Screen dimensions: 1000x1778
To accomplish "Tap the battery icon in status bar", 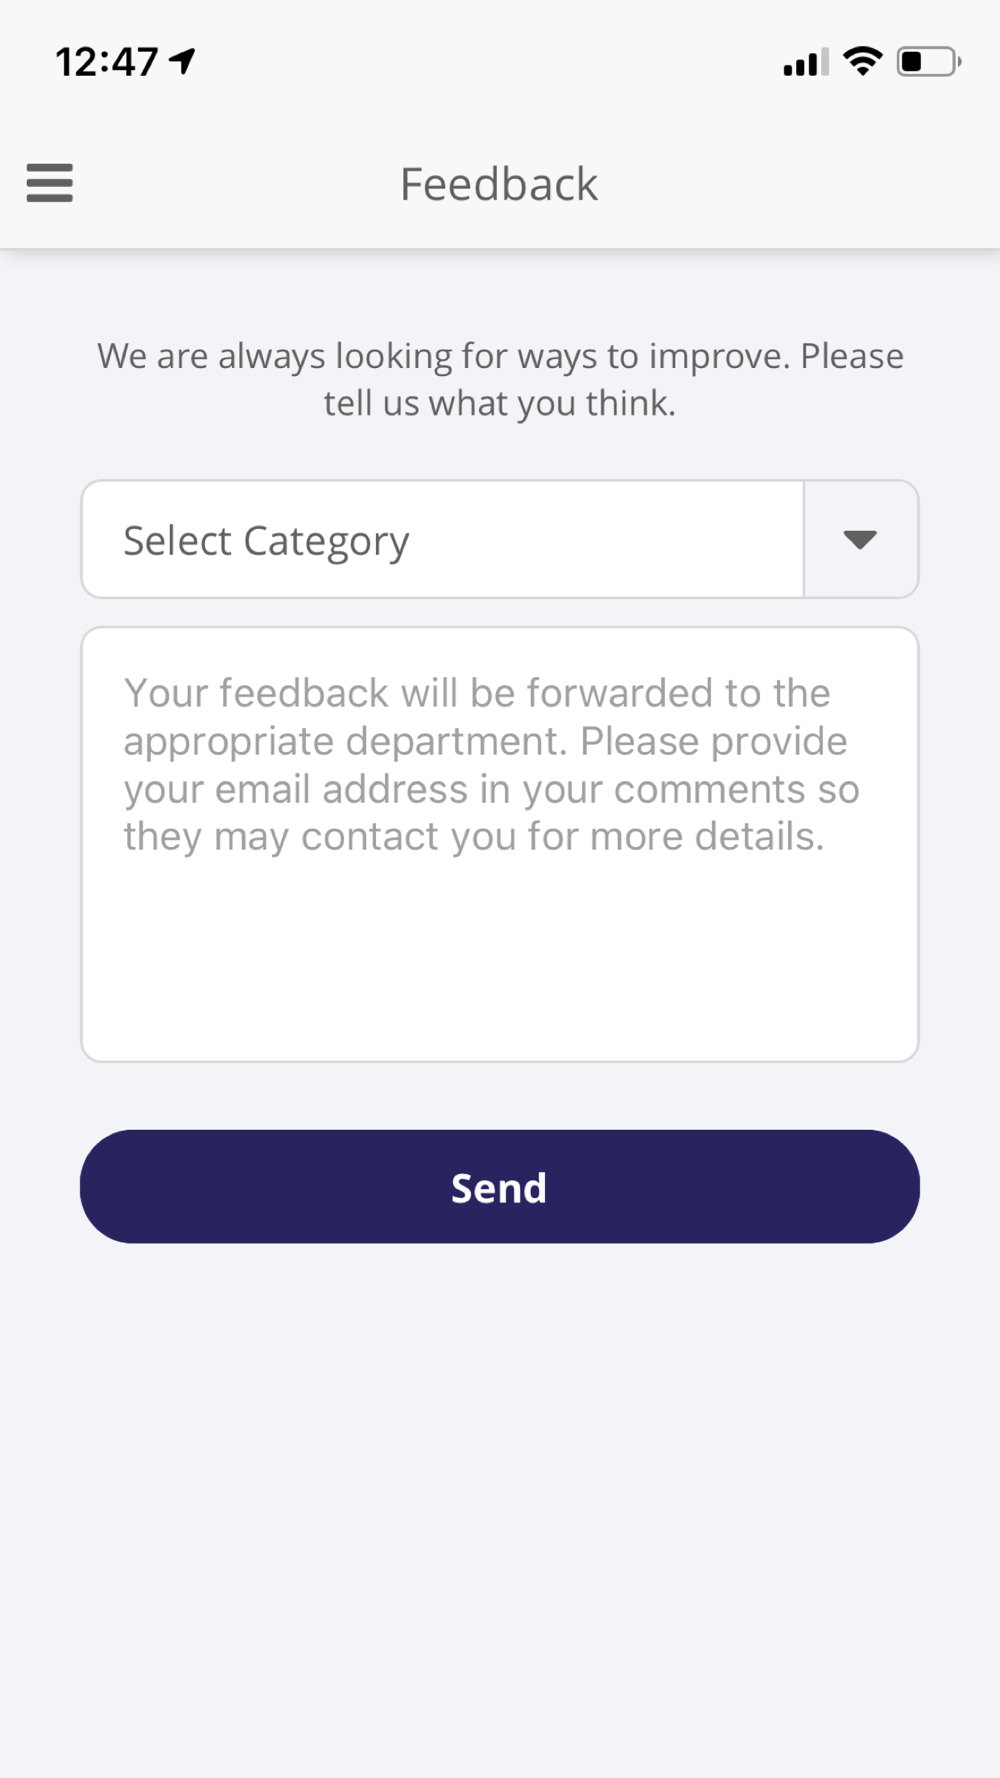I will pos(929,62).
